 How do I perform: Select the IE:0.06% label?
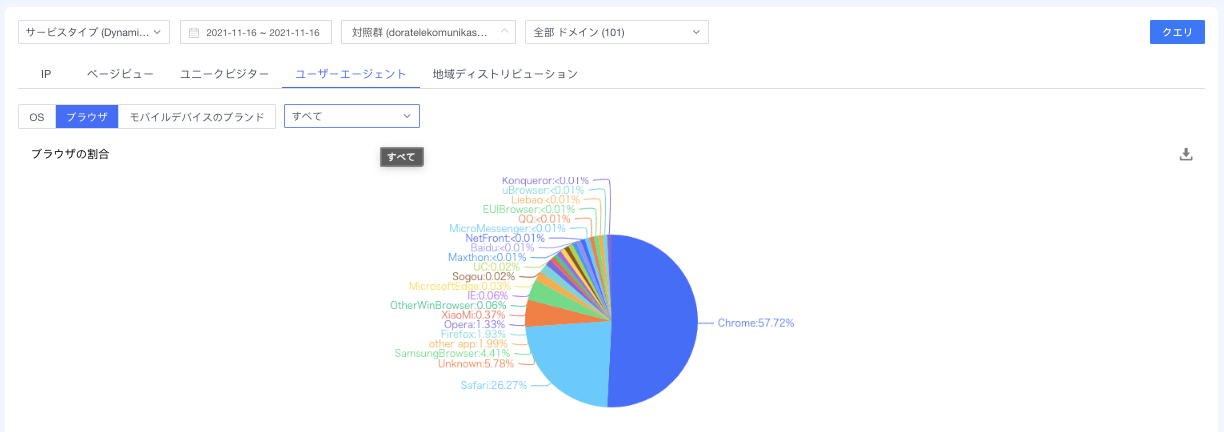click(488, 296)
